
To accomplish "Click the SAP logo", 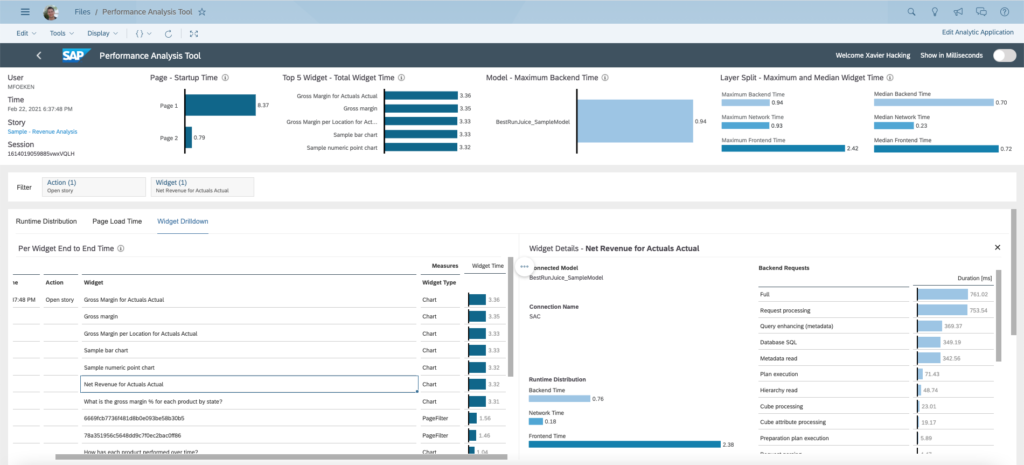I will click(x=74, y=56).
